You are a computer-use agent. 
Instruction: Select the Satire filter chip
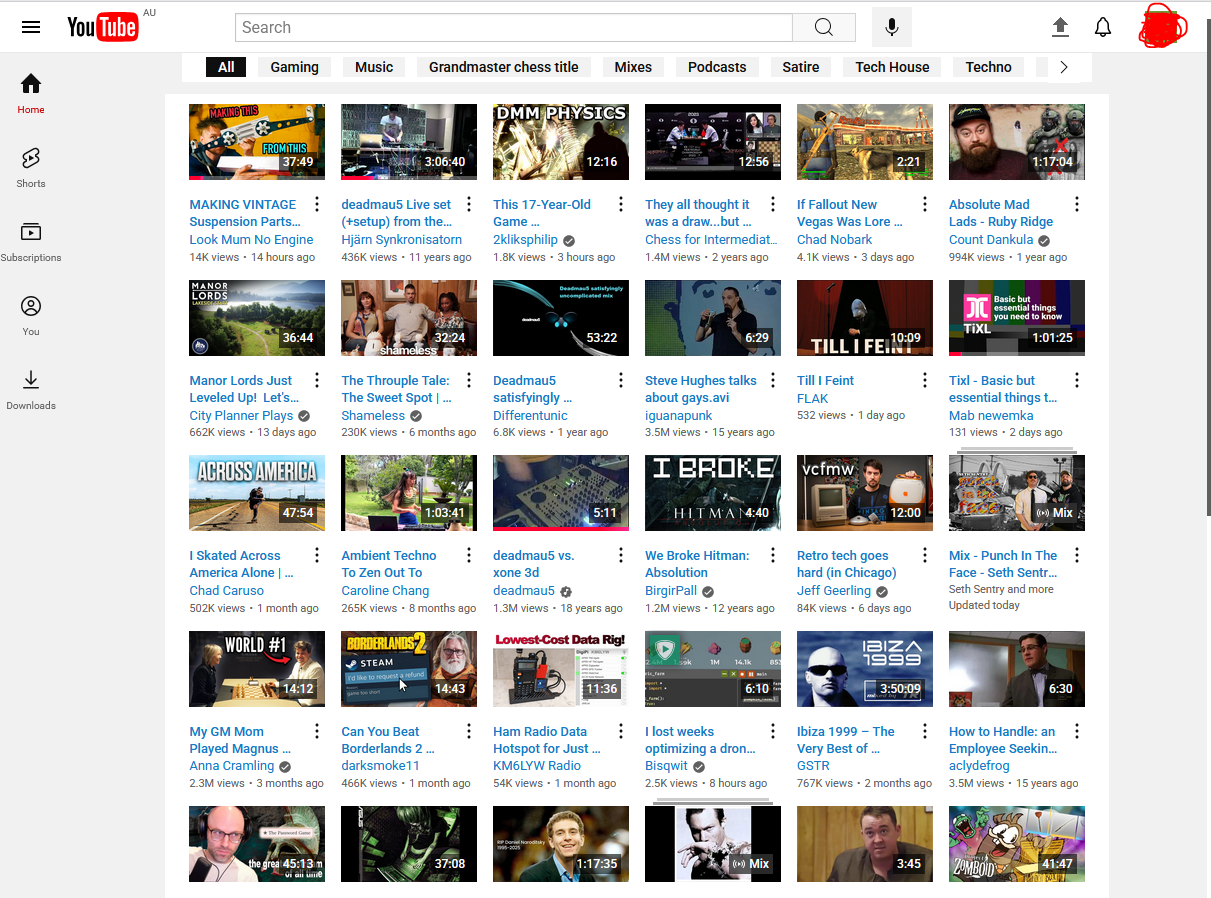pyautogui.click(x=801, y=67)
